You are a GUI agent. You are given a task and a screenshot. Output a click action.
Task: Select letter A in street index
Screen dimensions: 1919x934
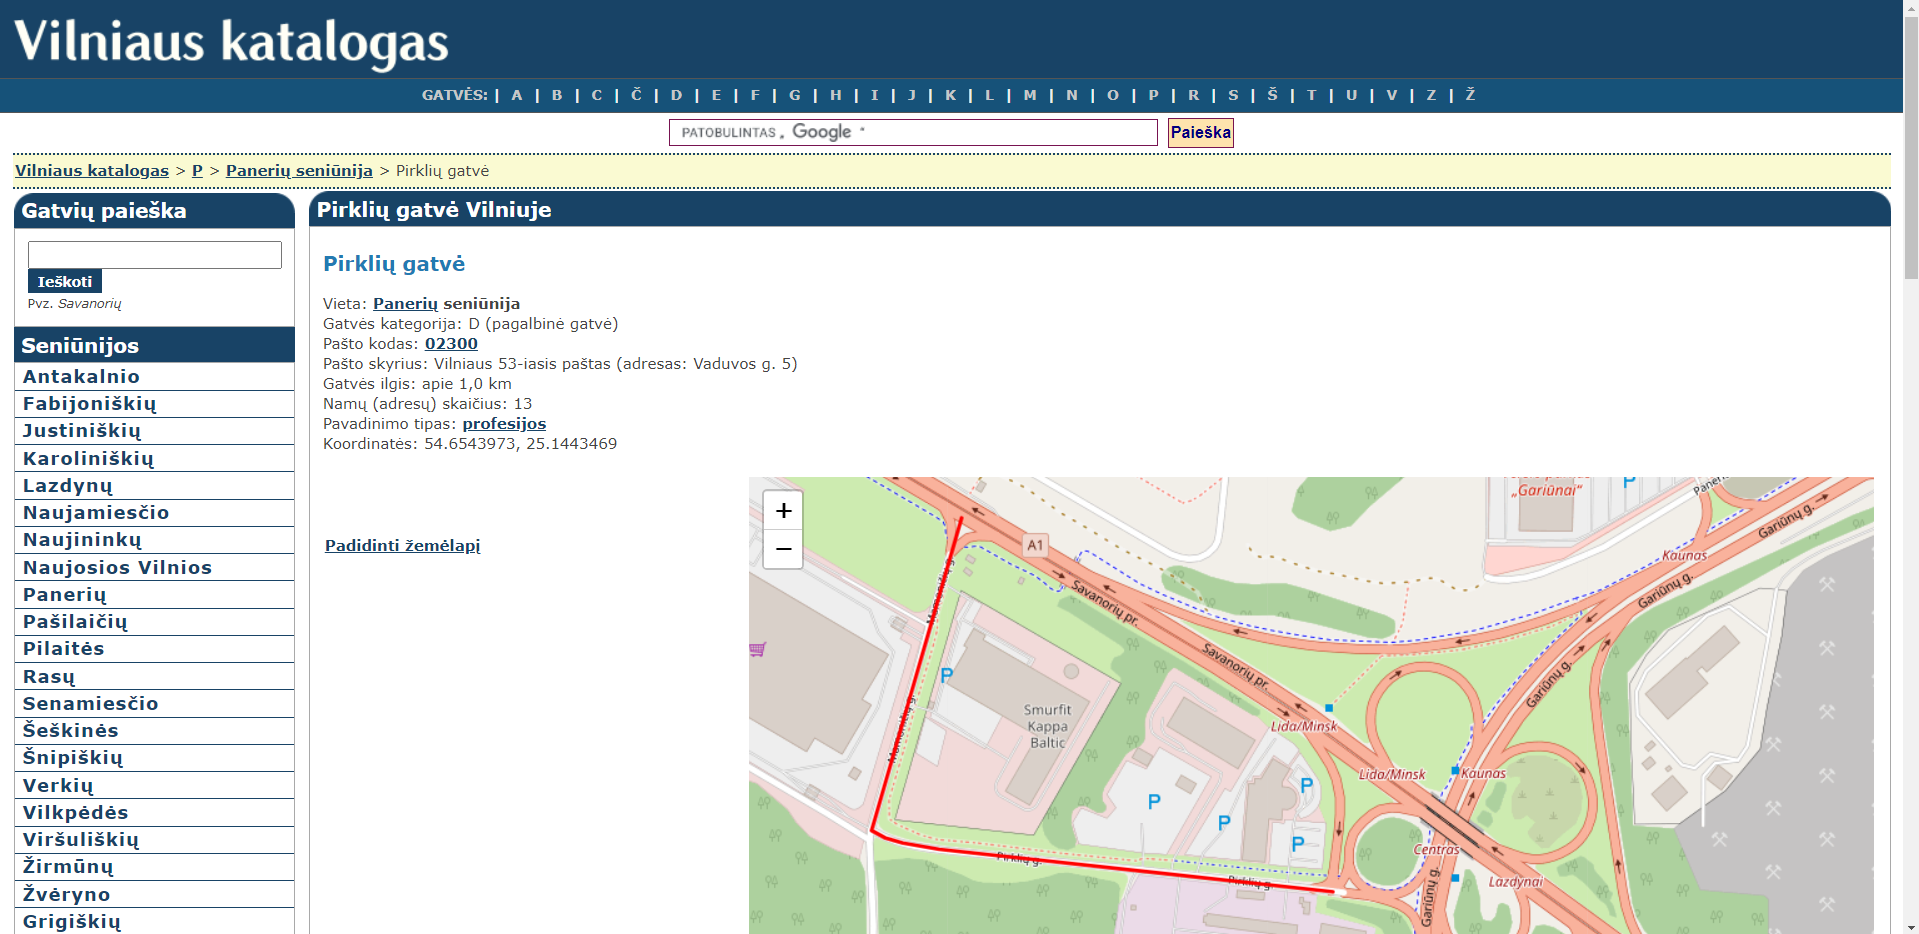pyautogui.click(x=517, y=95)
